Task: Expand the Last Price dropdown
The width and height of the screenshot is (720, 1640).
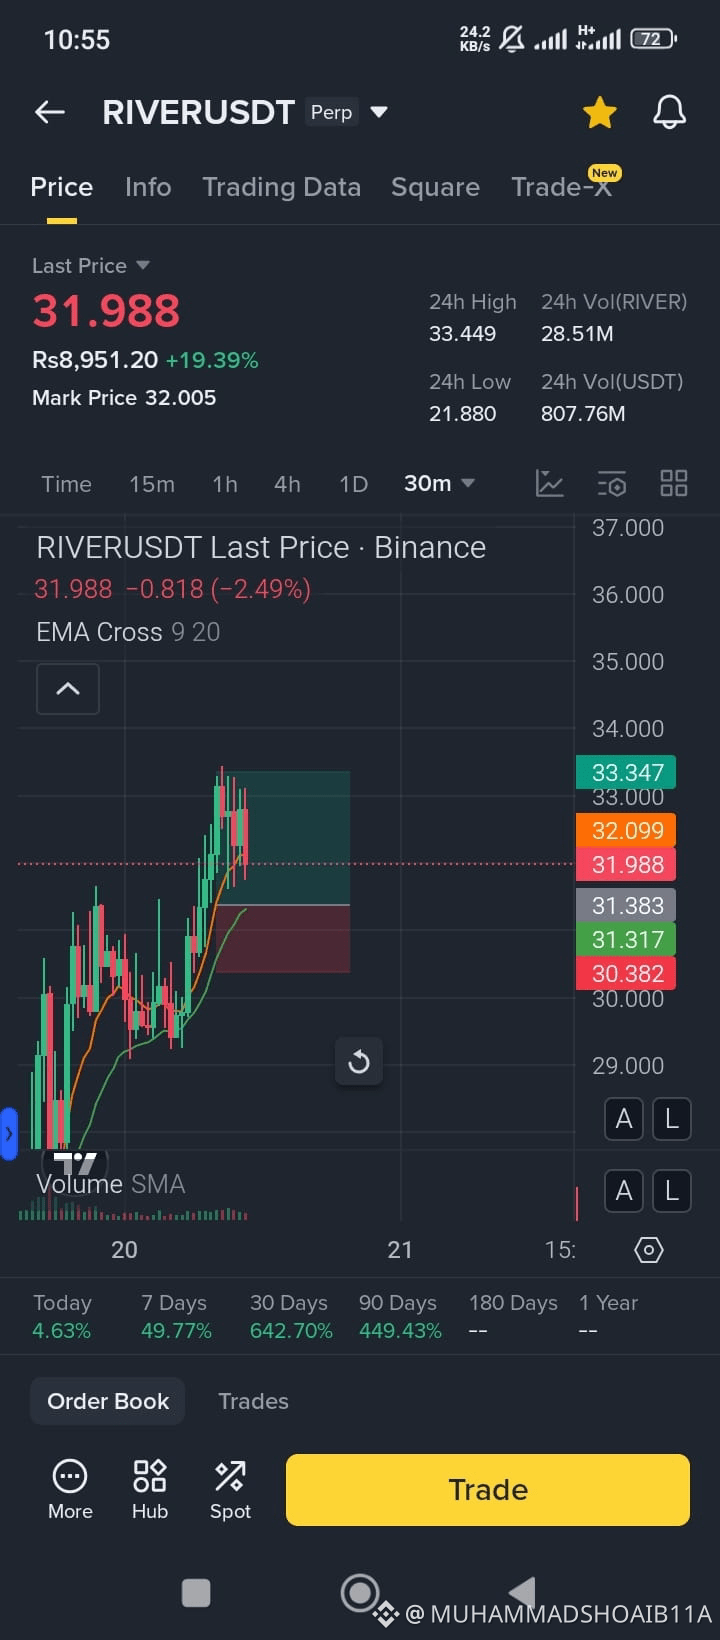Action: (90, 266)
